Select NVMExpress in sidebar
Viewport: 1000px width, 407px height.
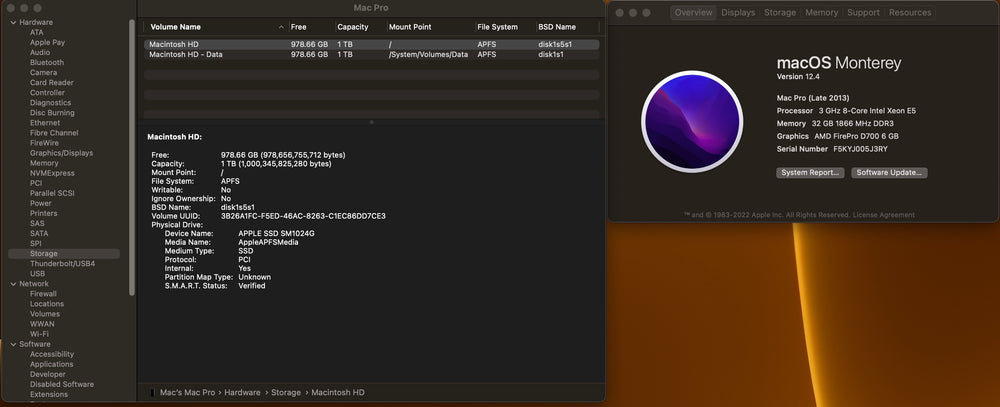coord(52,174)
